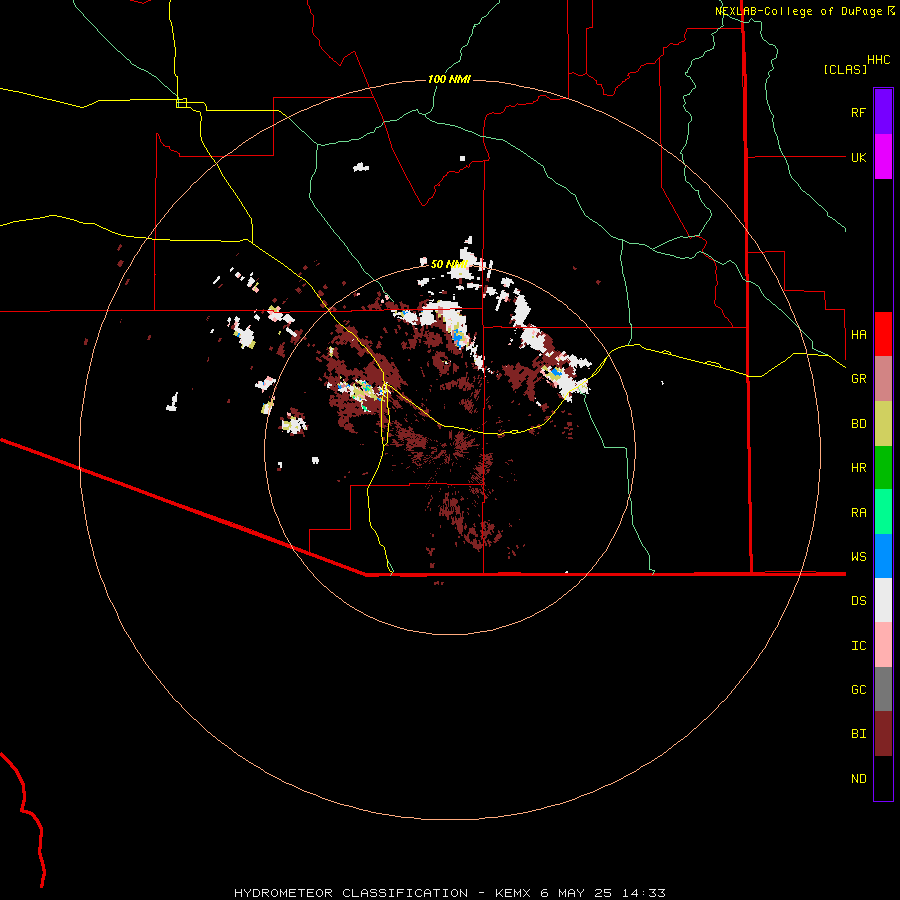Click the HHC product label

[879, 60]
